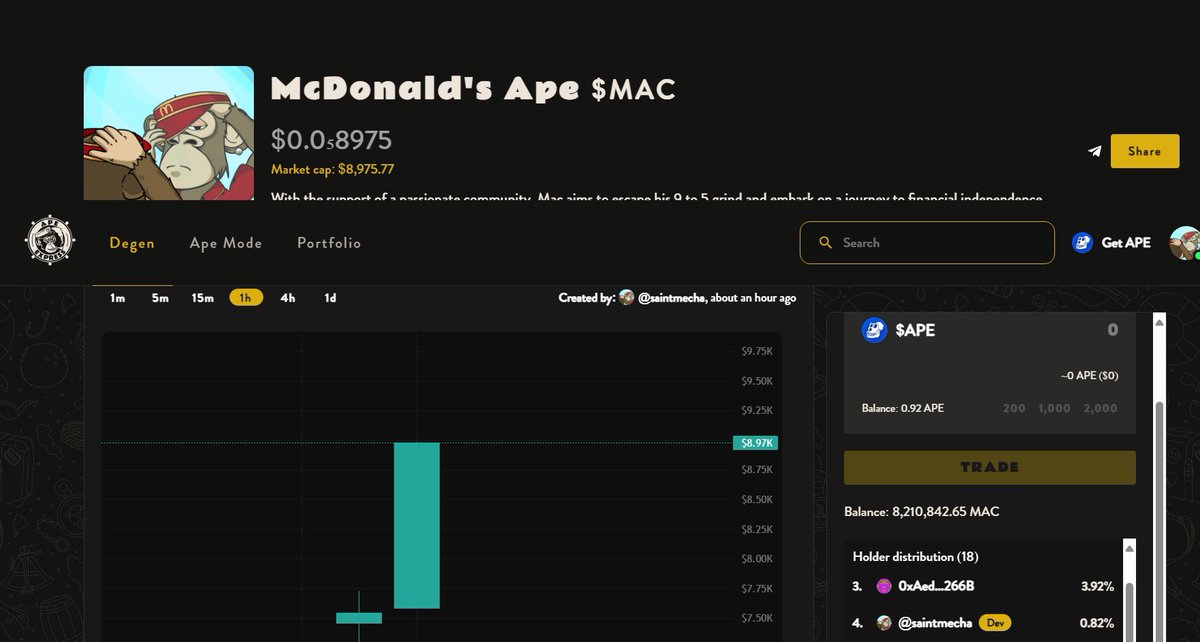Click the 3.92% holder percentage
The height and width of the screenshot is (642, 1200).
coord(1097,586)
